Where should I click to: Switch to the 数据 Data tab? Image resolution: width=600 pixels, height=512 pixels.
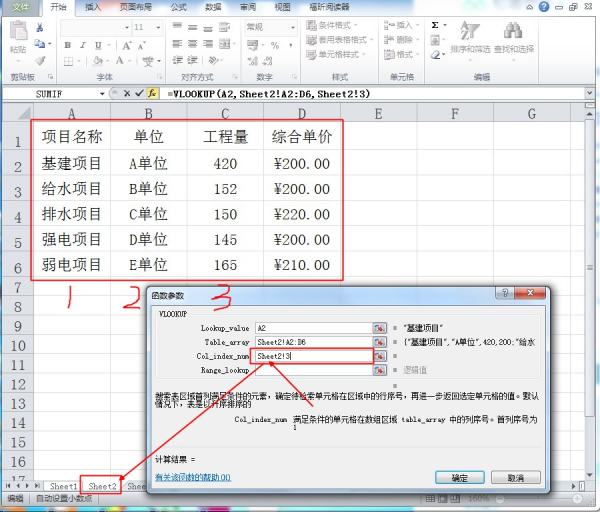point(213,7)
